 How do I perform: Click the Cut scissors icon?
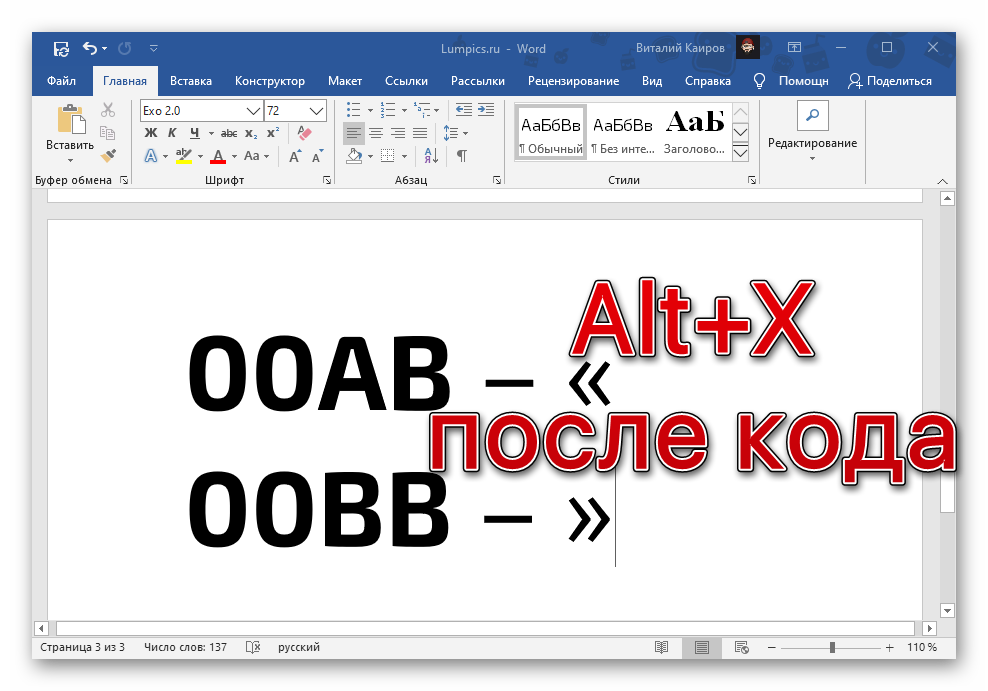[108, 110]
